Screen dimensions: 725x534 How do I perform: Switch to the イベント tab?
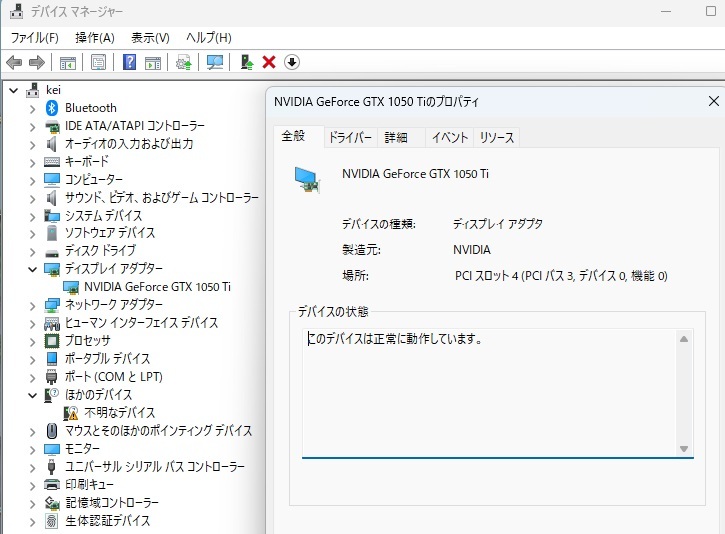(449, 137)
